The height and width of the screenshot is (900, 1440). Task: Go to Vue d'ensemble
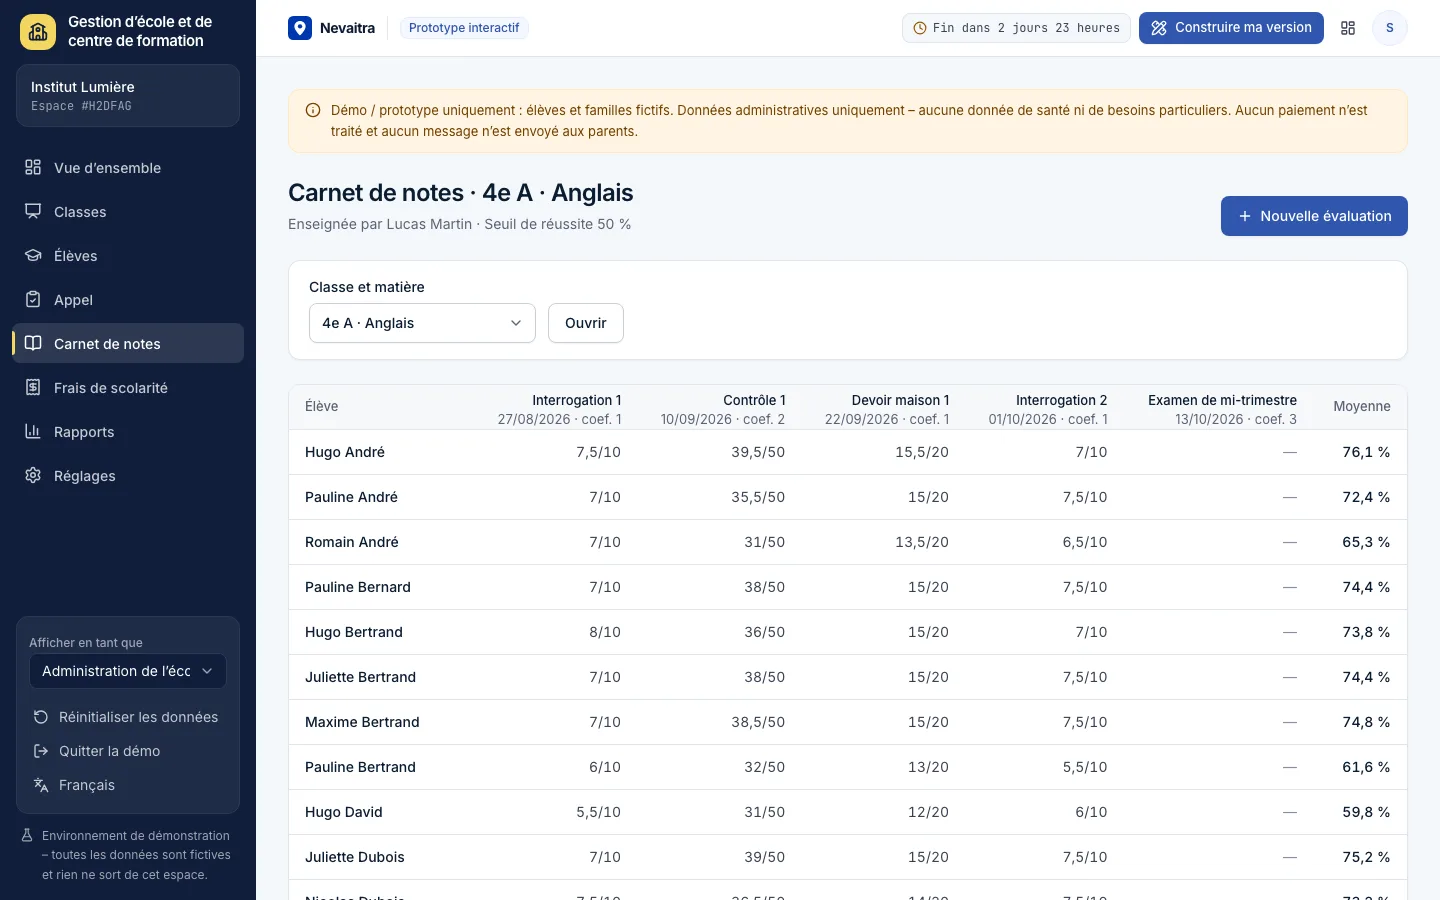point(128,167)
